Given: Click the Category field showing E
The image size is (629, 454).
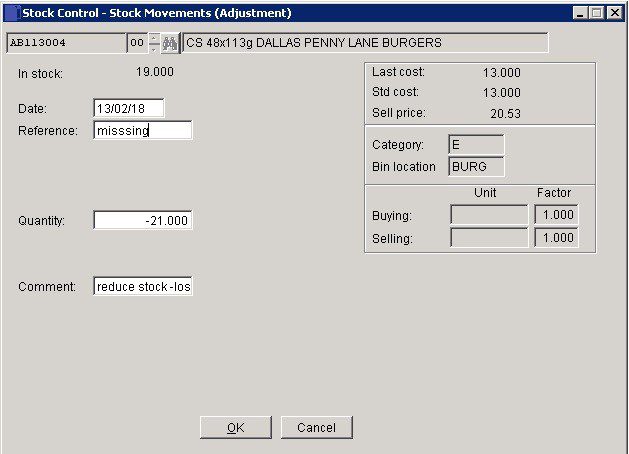Looking at the screenshot, I should (476, 144).
